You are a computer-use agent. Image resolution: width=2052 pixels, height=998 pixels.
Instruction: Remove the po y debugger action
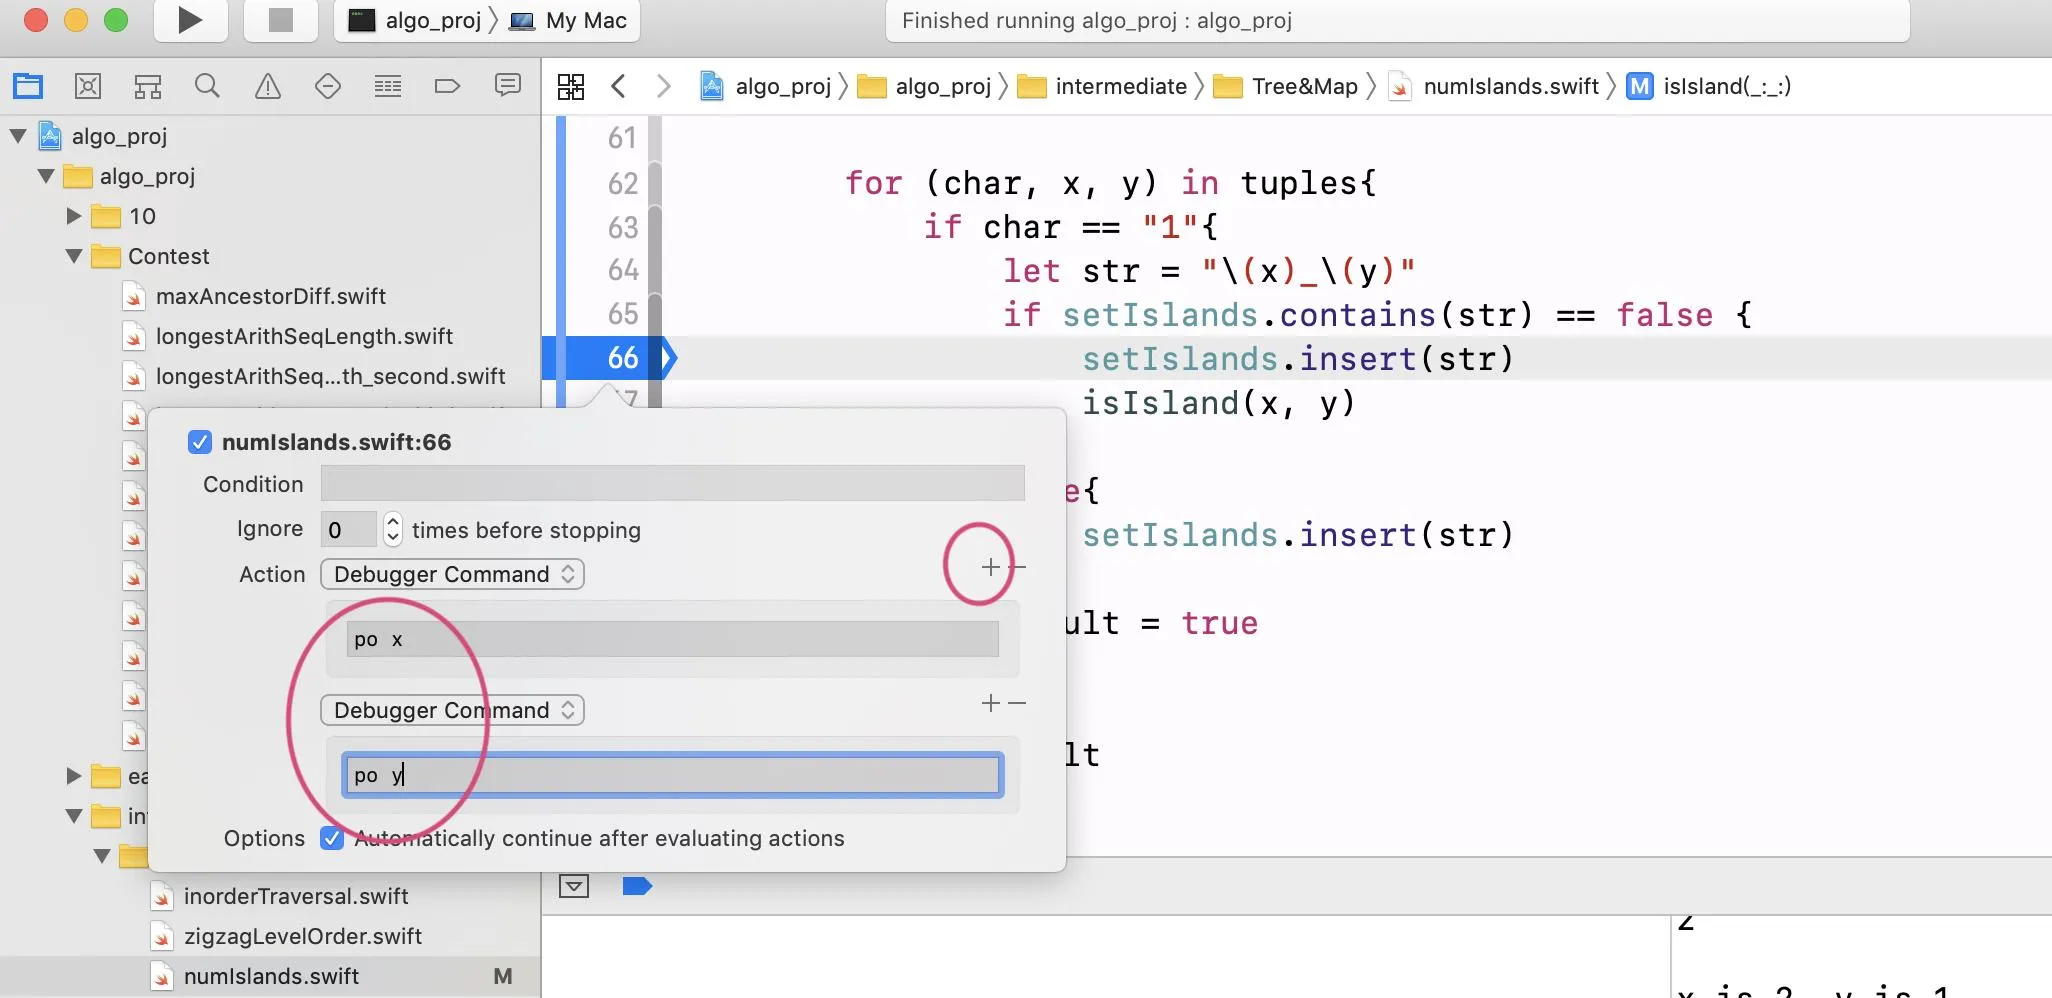(x=1017, y=703)
